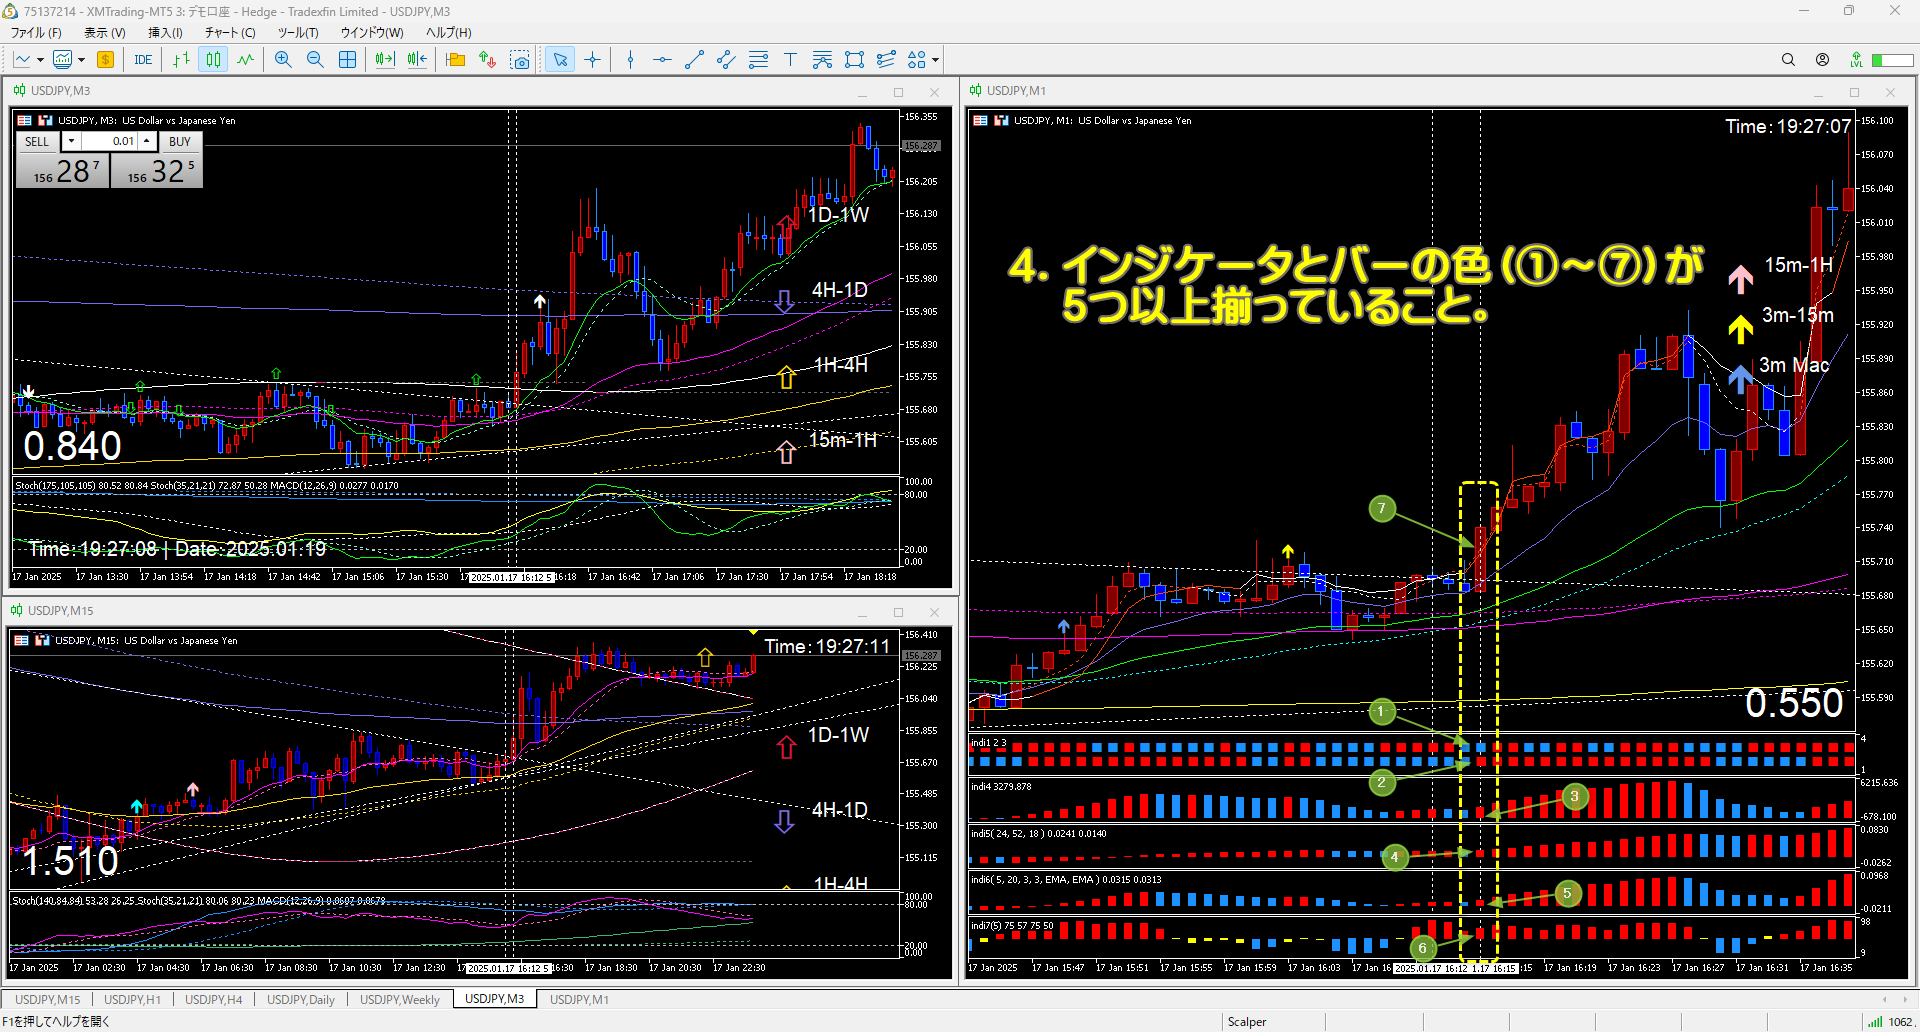
Task: Switch chart to bar chart mode
Action: (x=181, y=60)
